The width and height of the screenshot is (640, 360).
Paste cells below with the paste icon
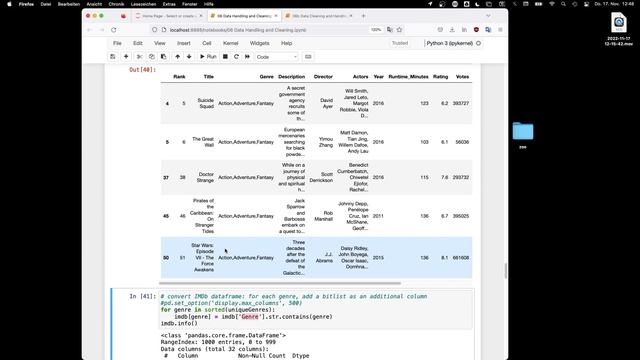point(163,57)
